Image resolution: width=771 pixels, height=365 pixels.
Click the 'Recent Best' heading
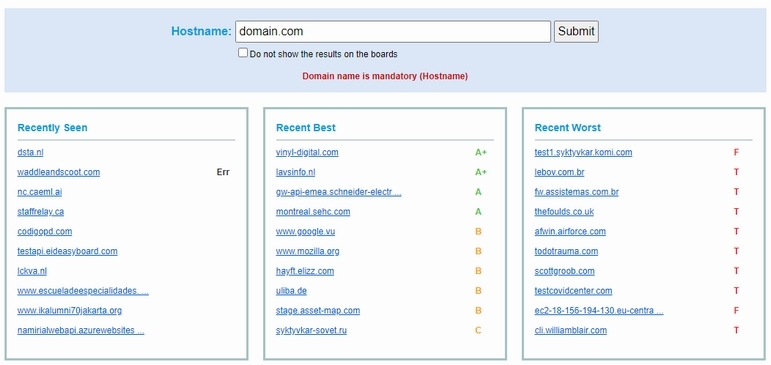[306, 128]
